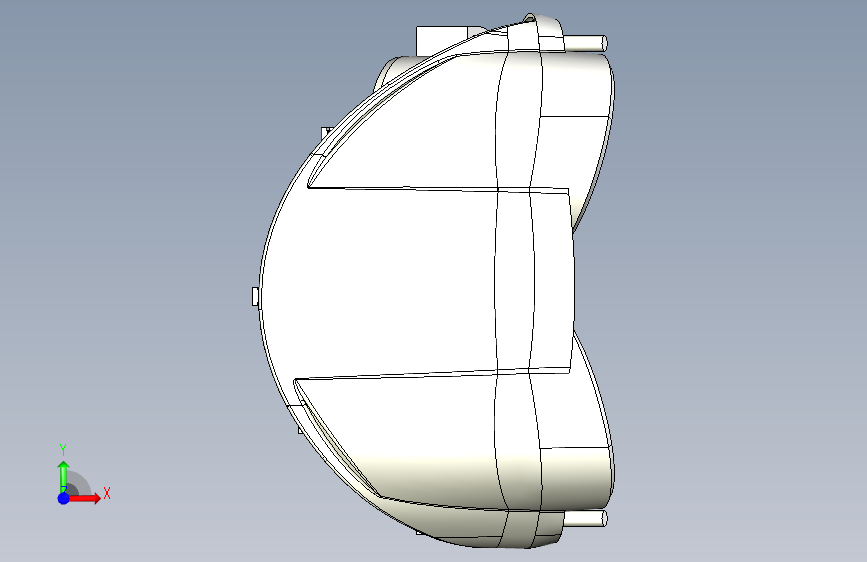
Task: Click the green Y axis arrow of the triad
Action: pos(64,476)
